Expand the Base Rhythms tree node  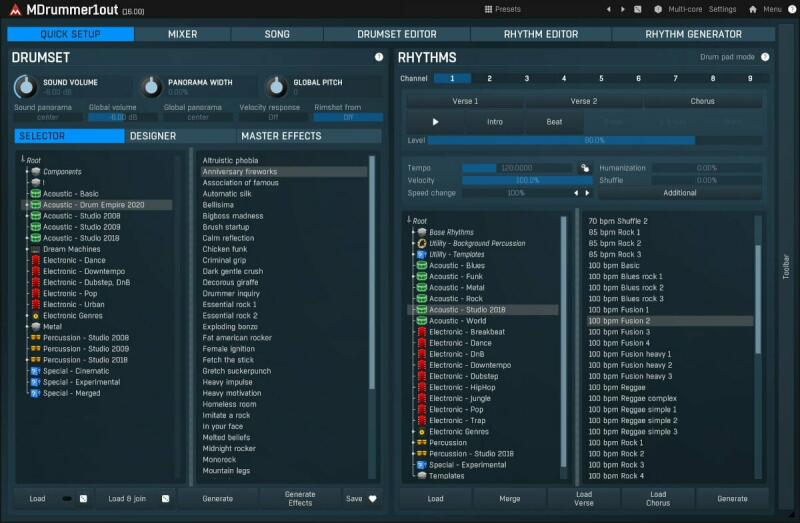[x=413, y=233]
